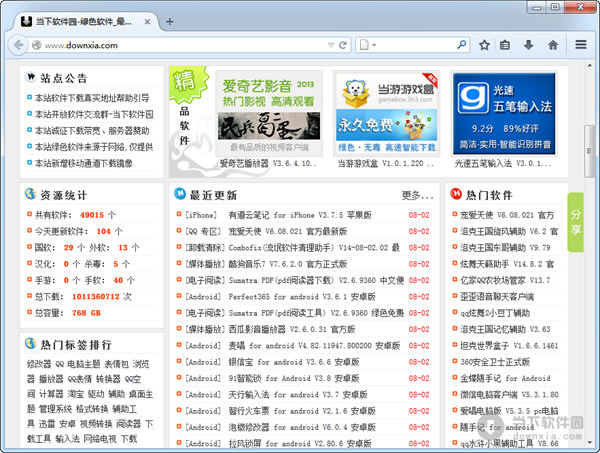600x453 pixels.
Task: Click the site identity globe icon
Action: pyautogui.click(x=37, y=45)
